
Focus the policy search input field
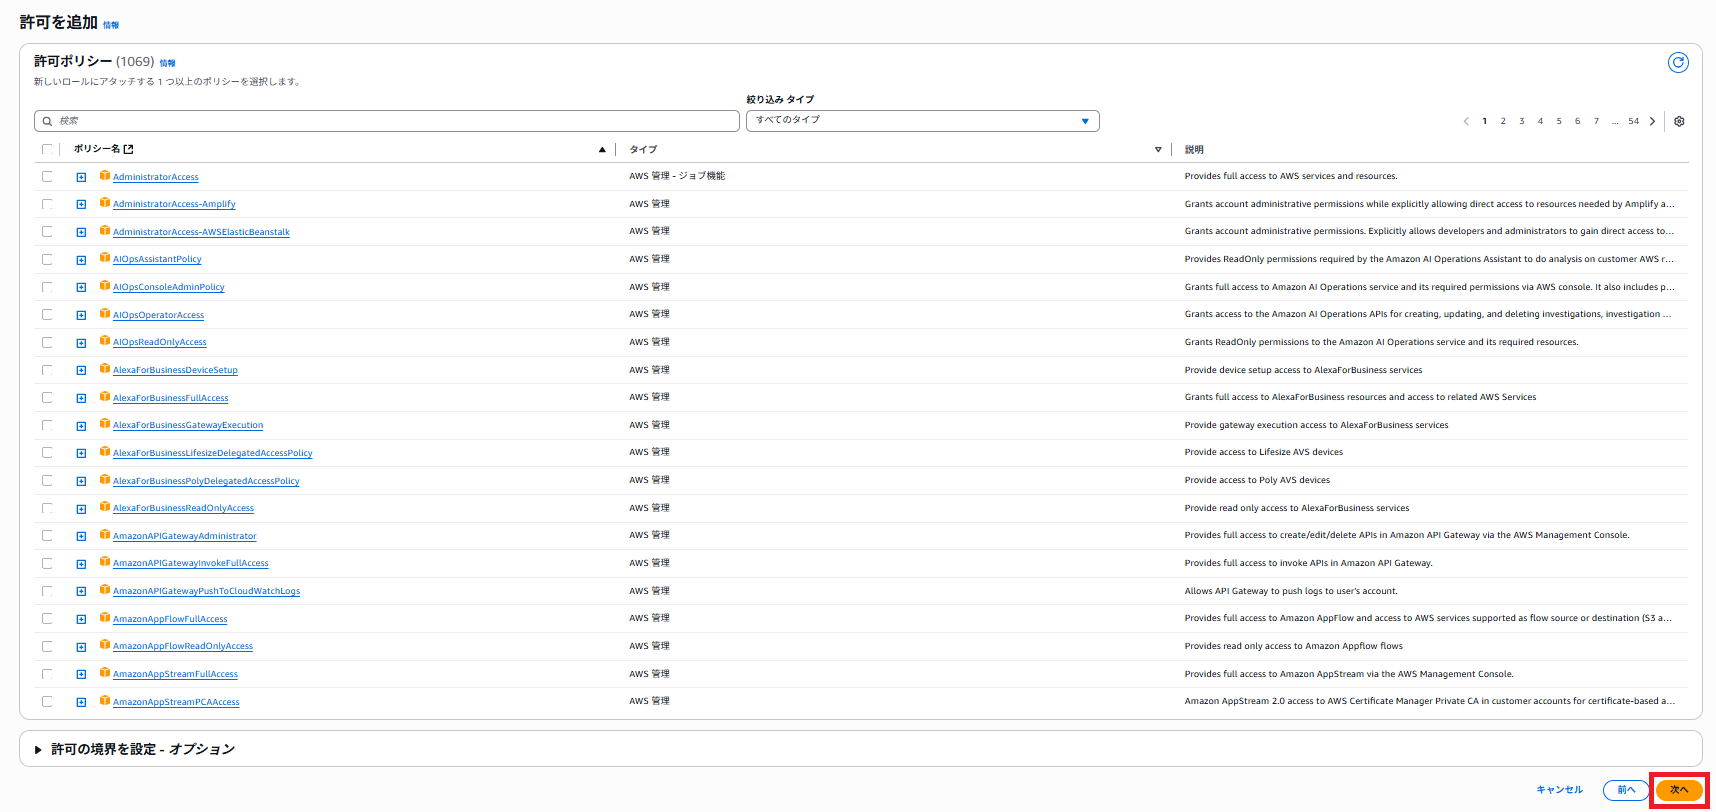[387, 121]
